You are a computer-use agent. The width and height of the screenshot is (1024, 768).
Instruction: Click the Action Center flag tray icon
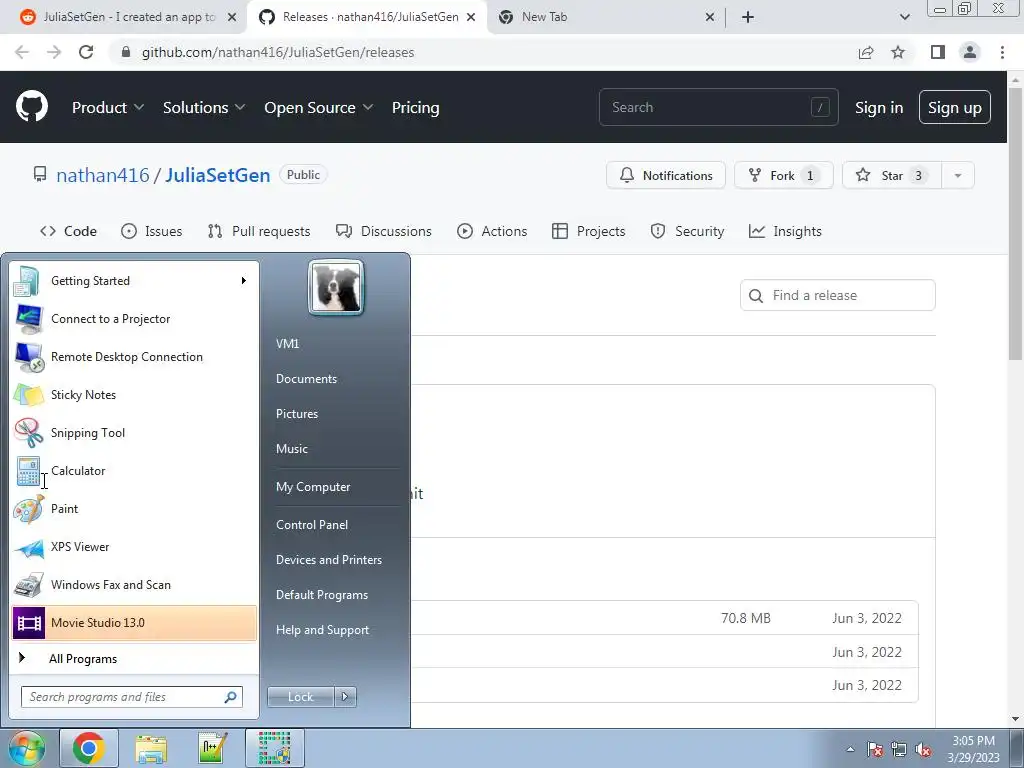875,750
